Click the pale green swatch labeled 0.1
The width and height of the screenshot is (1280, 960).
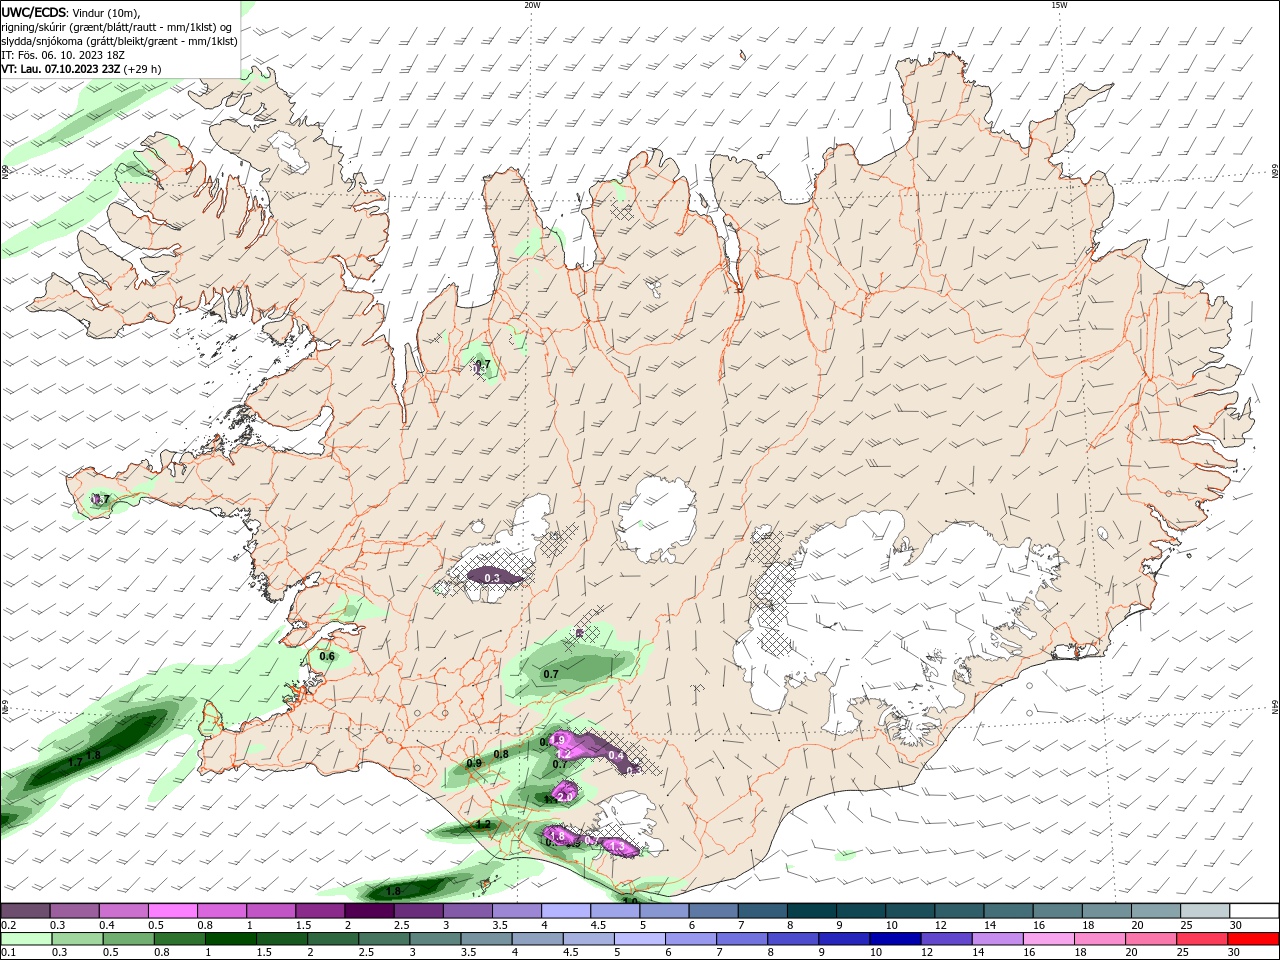tap(26, 939)
